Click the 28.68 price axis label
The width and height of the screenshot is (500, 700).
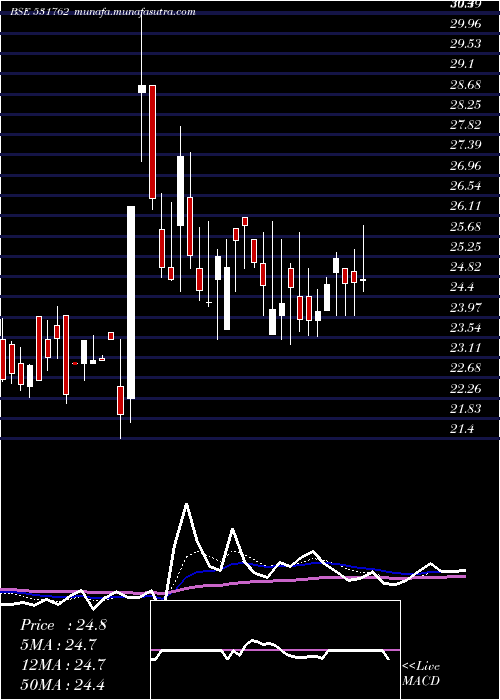[466, 85]
